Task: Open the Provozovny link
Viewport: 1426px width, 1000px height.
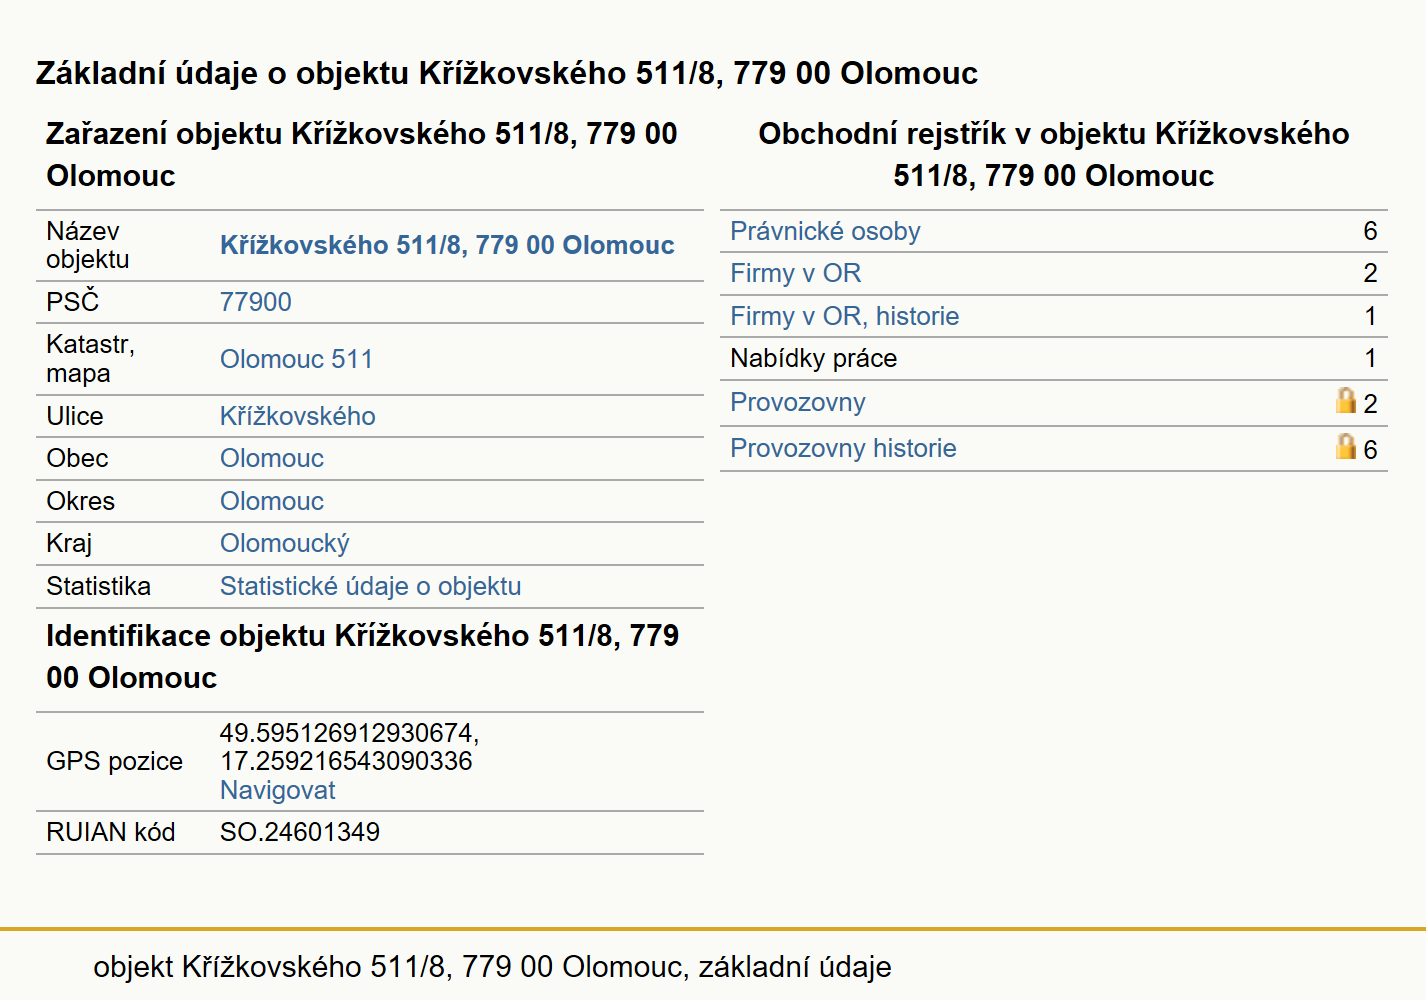Action: 798,402
